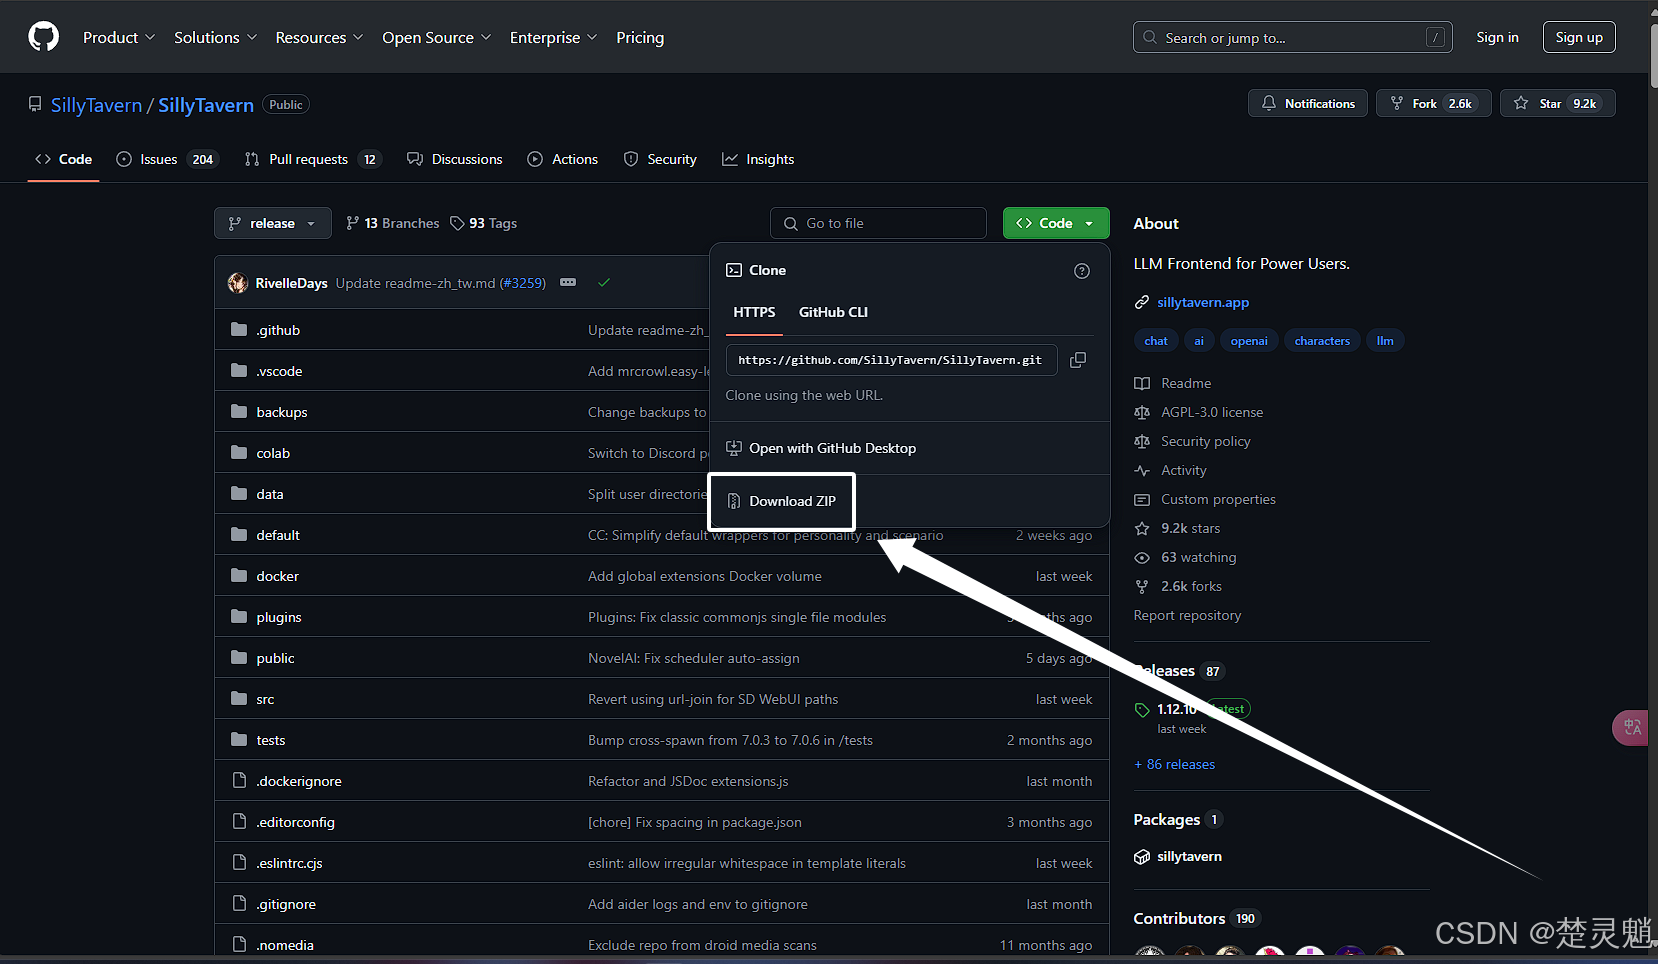
Task: Open the data folder
Action: 270,494
